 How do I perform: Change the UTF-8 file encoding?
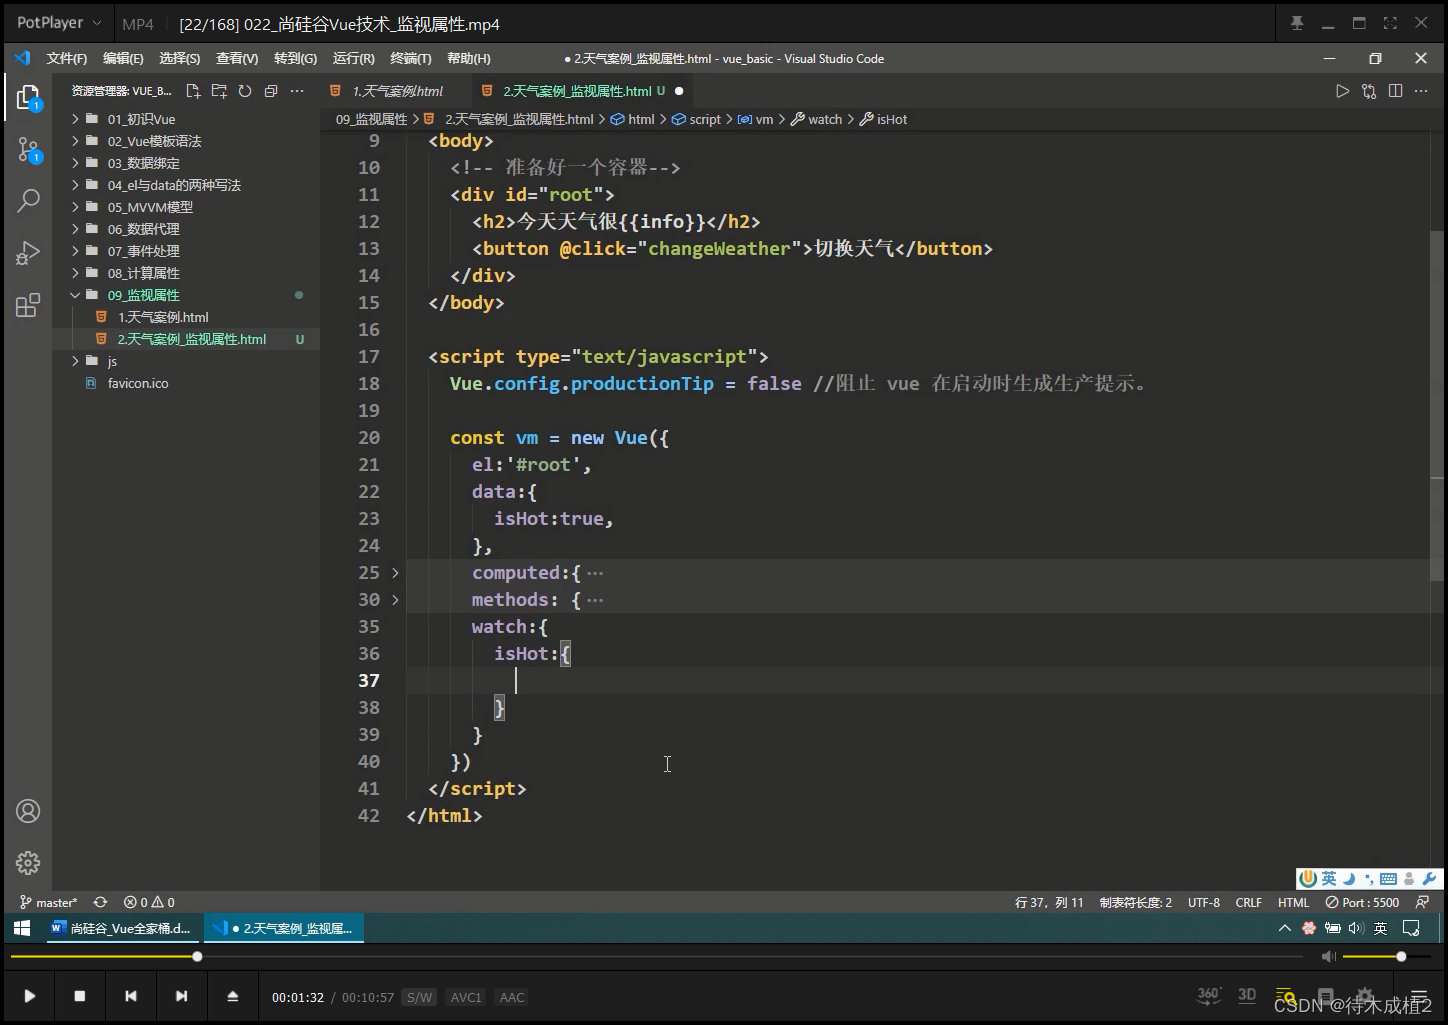(1204, 902)
